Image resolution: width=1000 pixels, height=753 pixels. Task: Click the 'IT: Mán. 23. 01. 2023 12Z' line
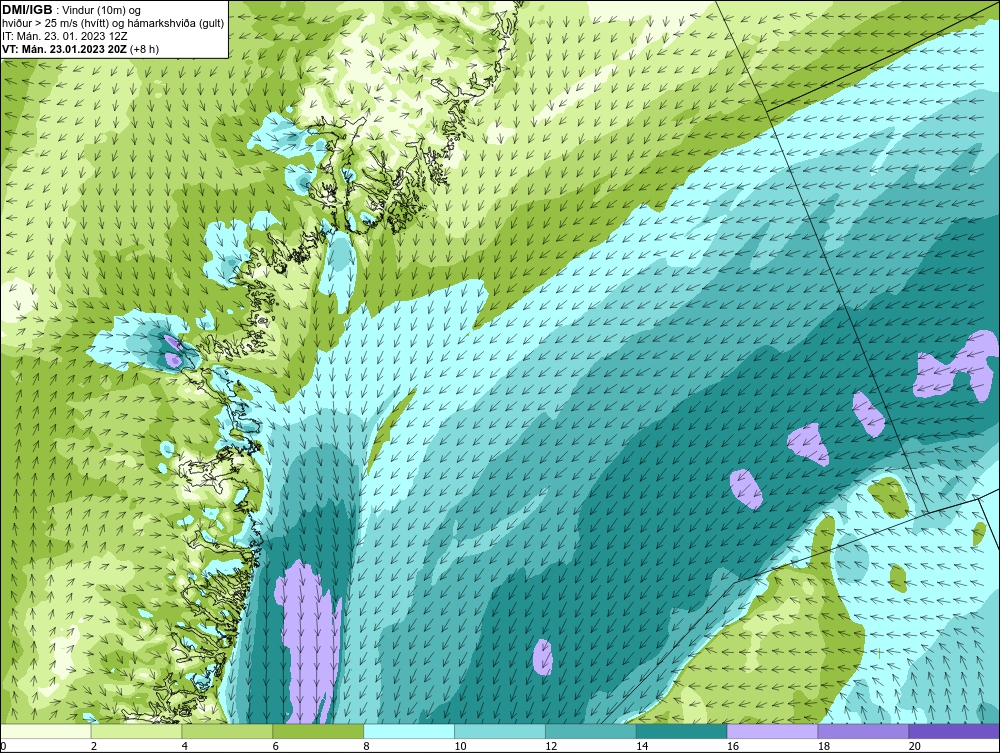[x=64, y=36]
